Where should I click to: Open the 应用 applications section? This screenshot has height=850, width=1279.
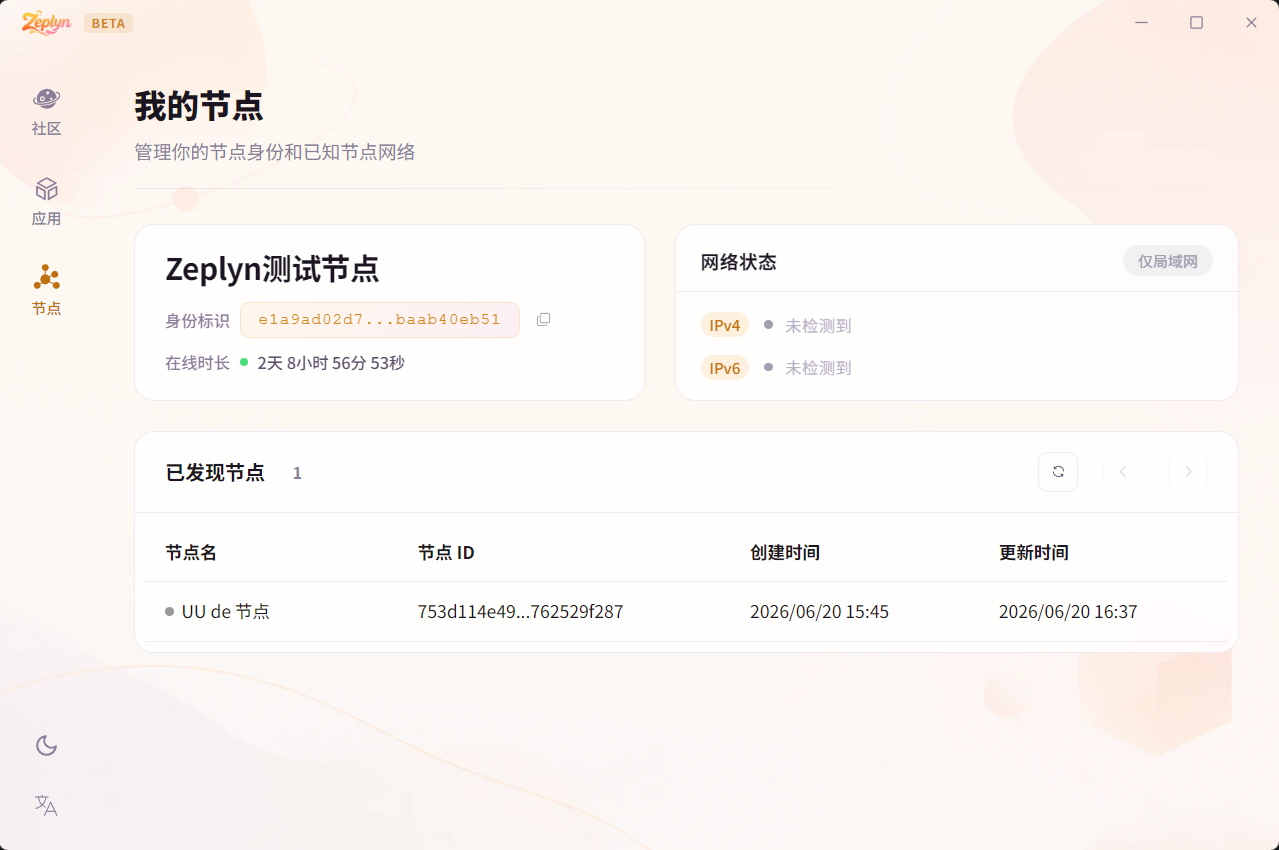click(46, 202)
